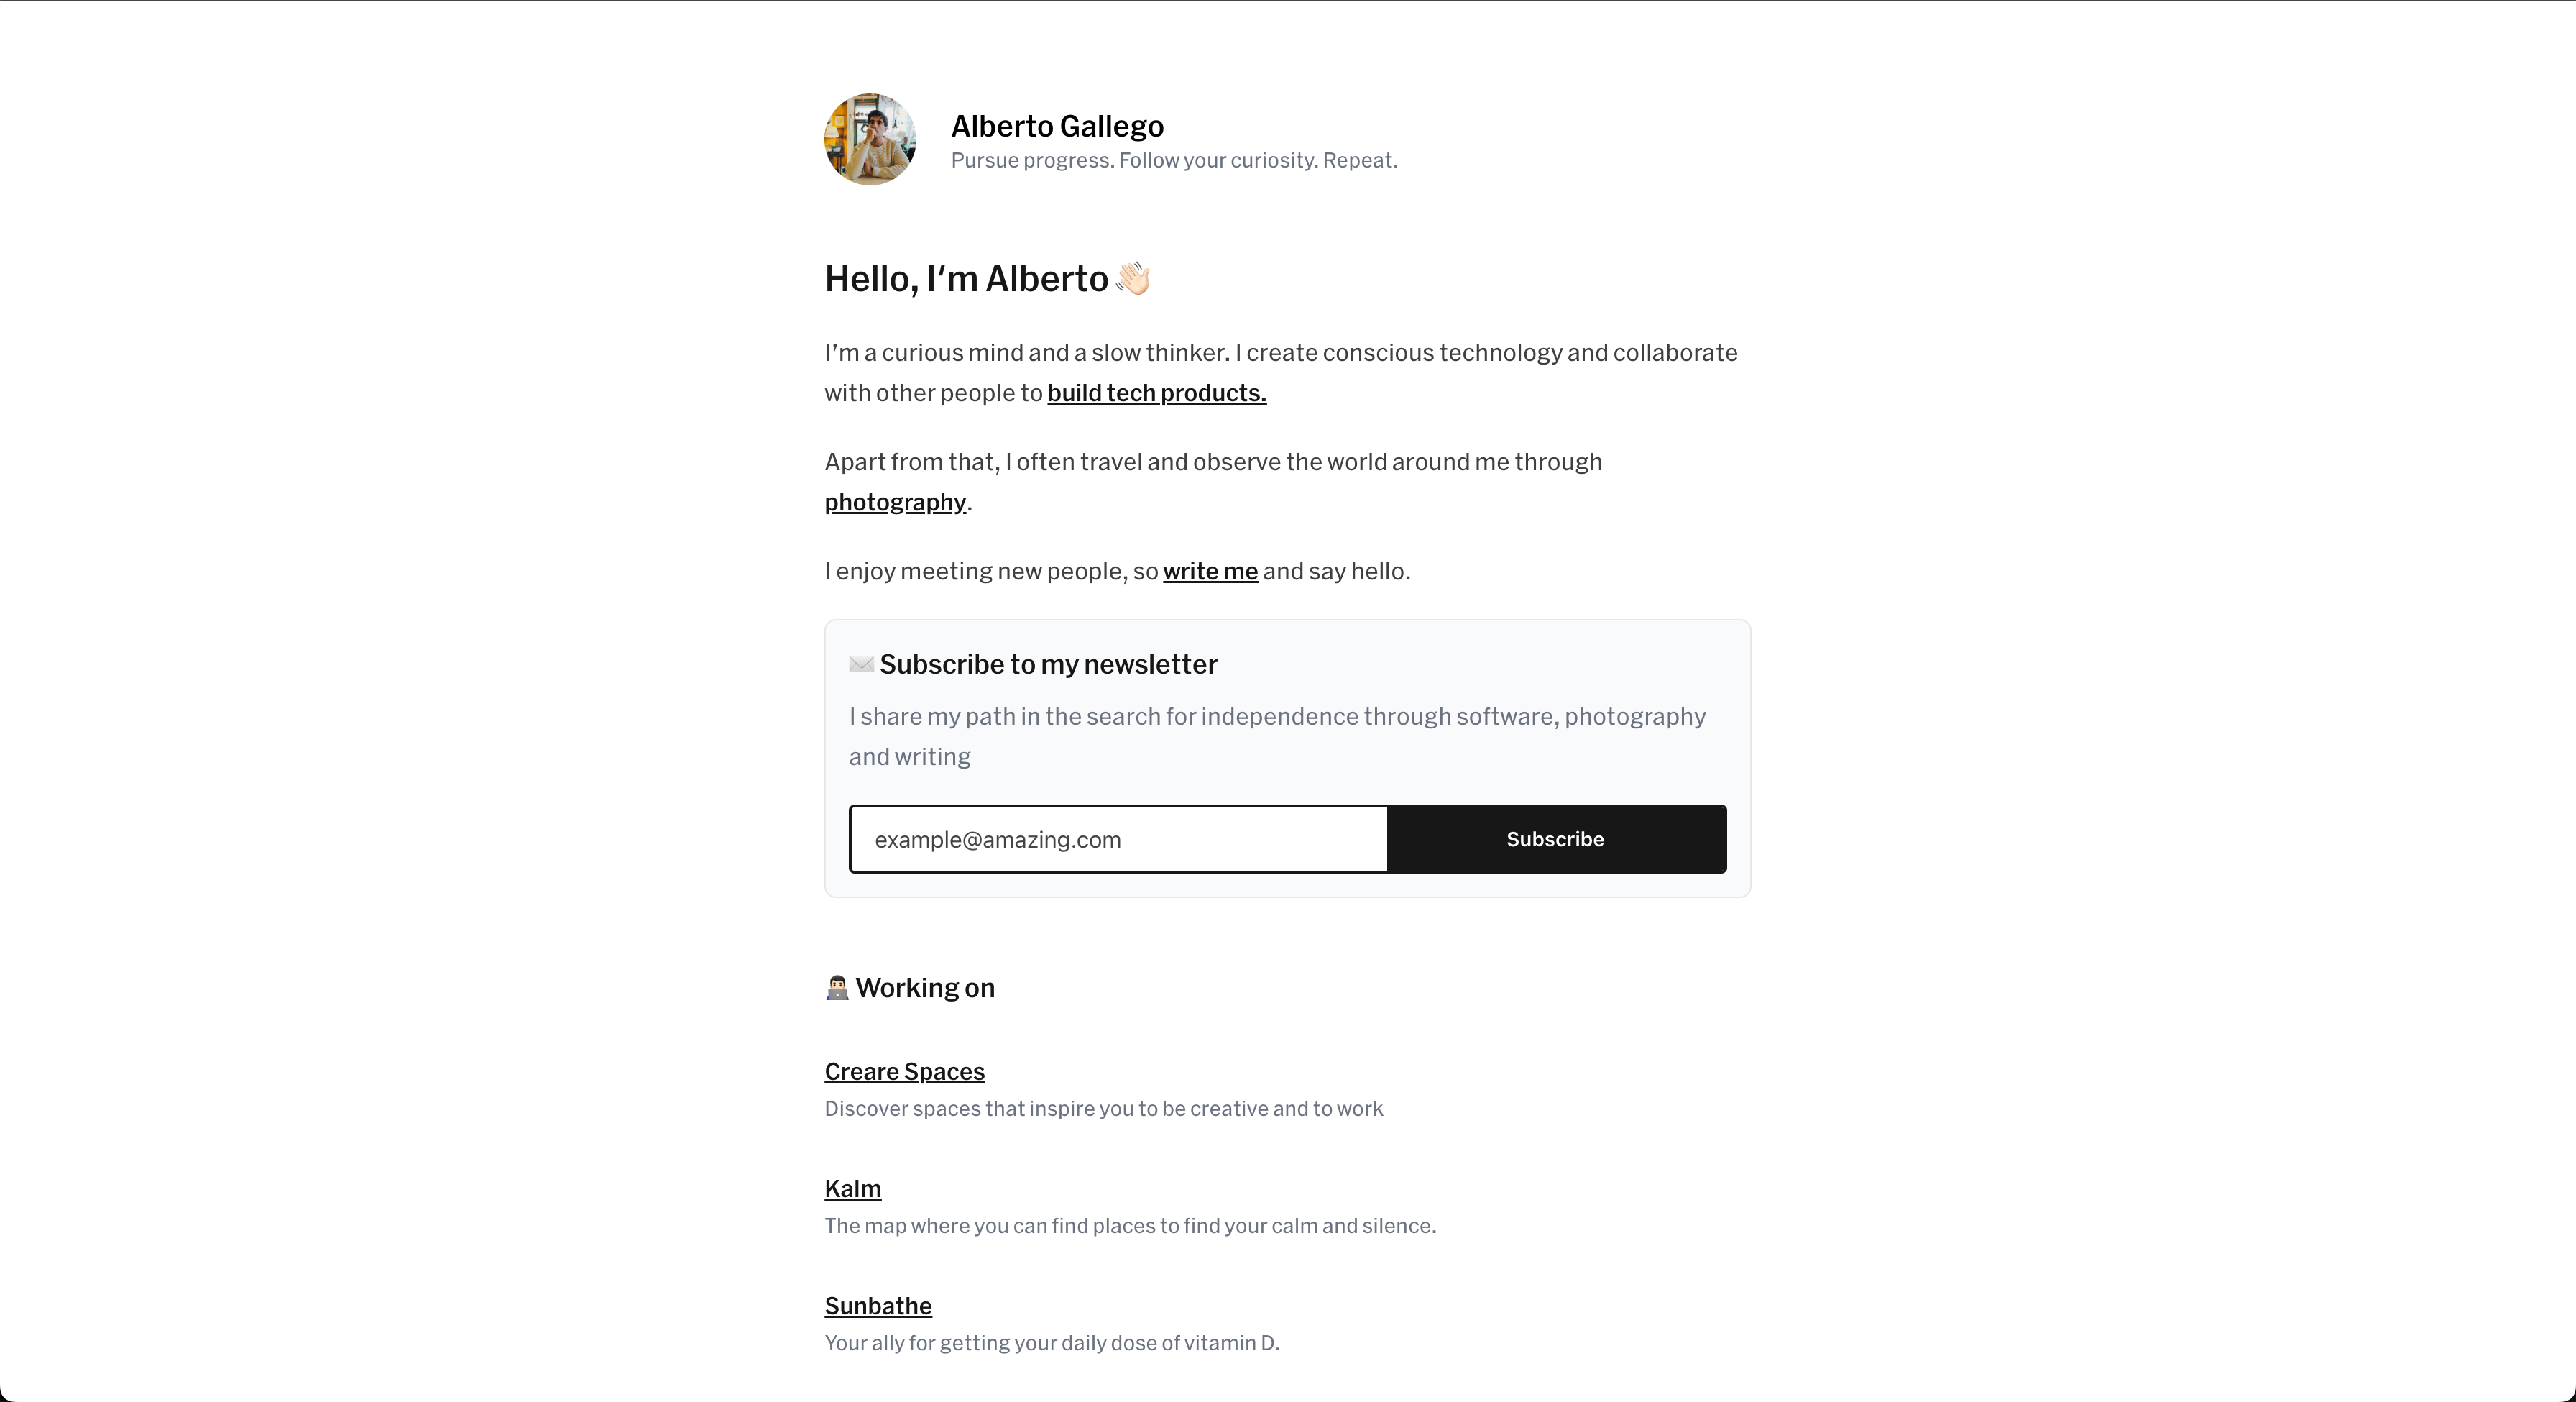Click the Hello, I'm Alberto heading
Screen dimensions: 2576x1402
[965, 279]
